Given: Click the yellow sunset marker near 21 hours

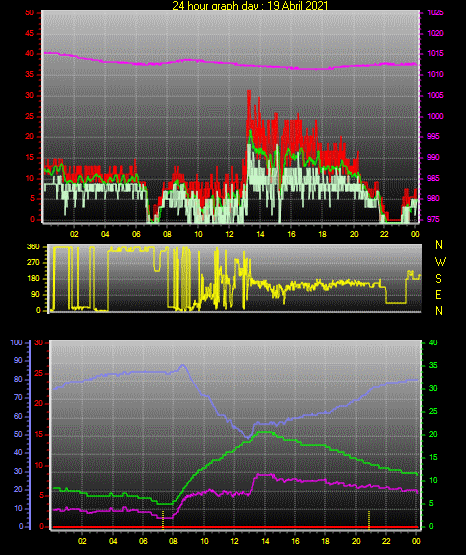Looking at the screenshot, I should coord(369,520).
